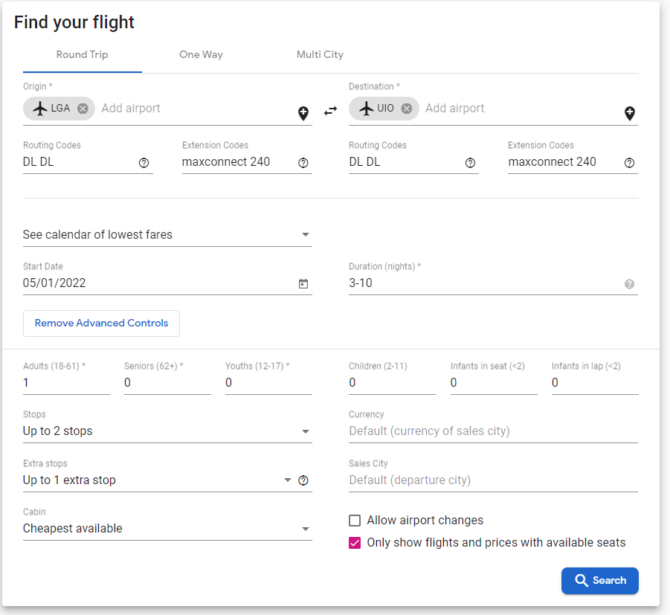Open help for origin Extension Codes
Screen dimensions: 670x615
point(304,163)
